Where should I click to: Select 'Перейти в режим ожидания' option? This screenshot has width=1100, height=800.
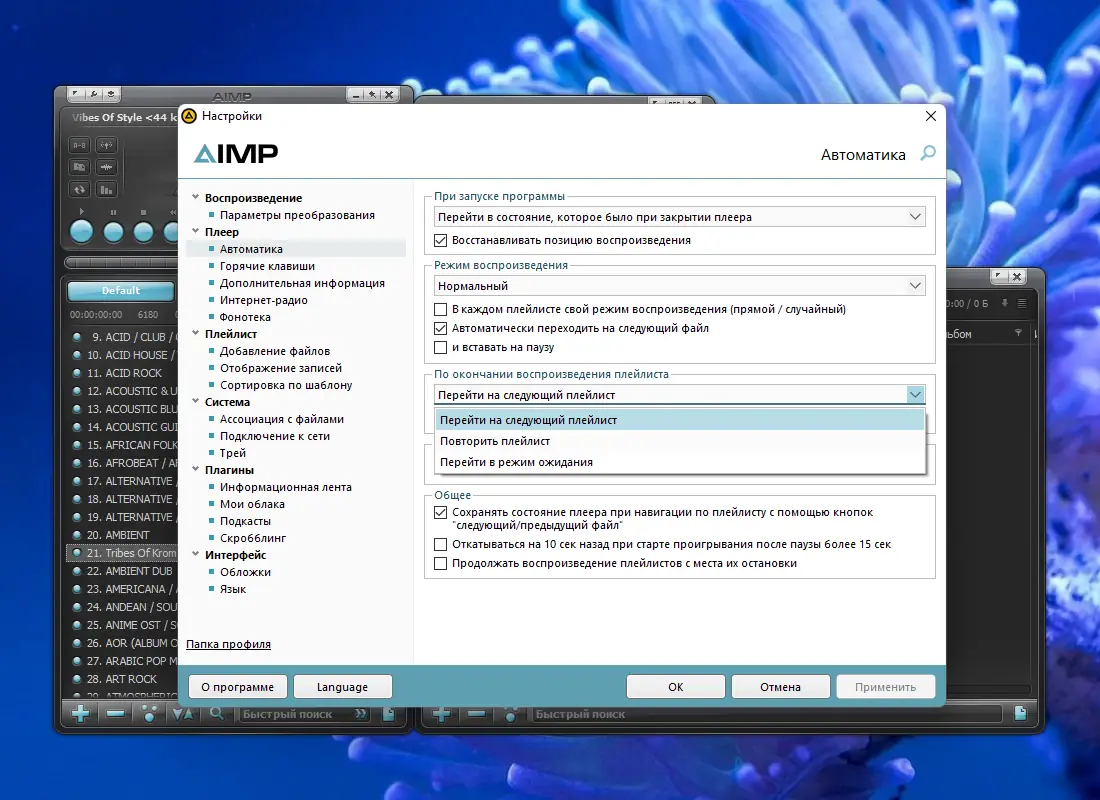680,462
